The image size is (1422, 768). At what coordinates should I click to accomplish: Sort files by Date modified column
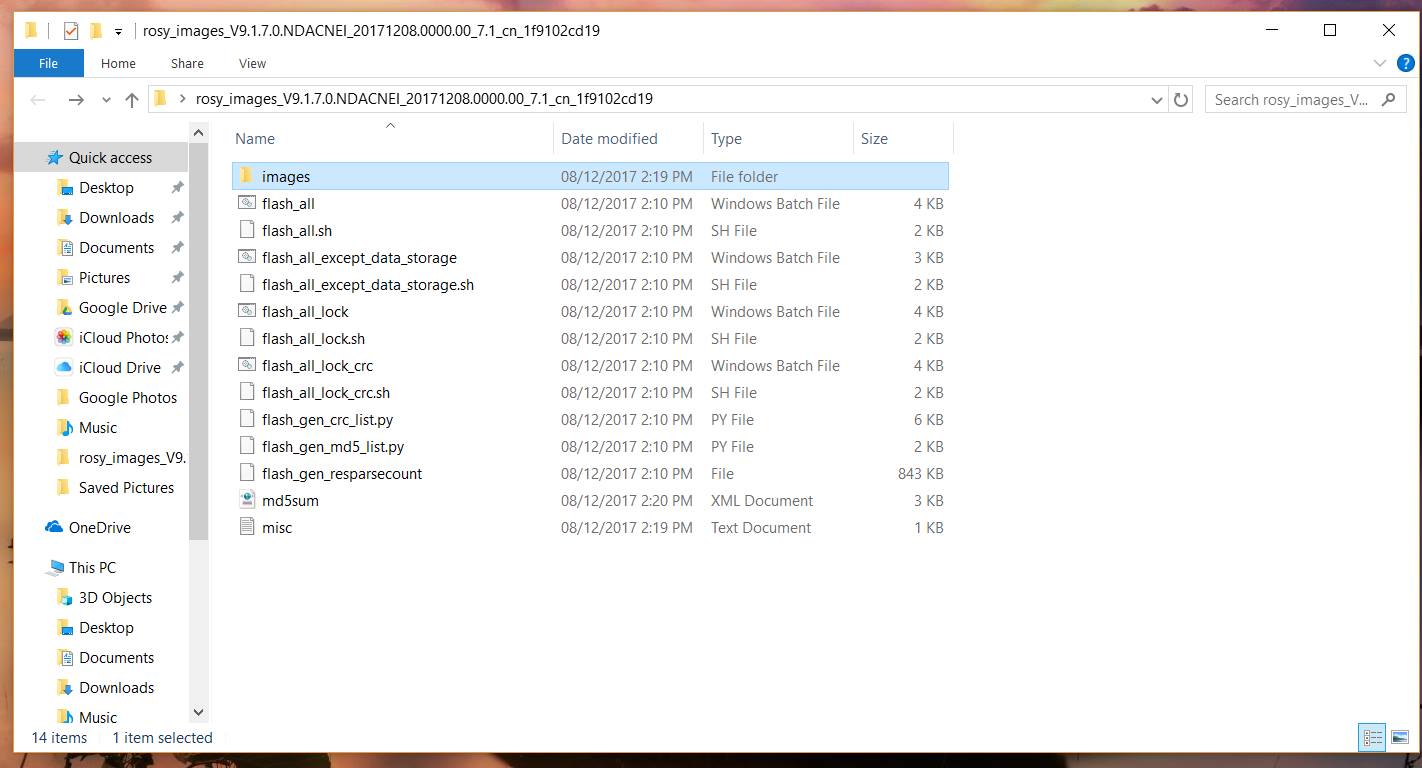click(609, 139)
